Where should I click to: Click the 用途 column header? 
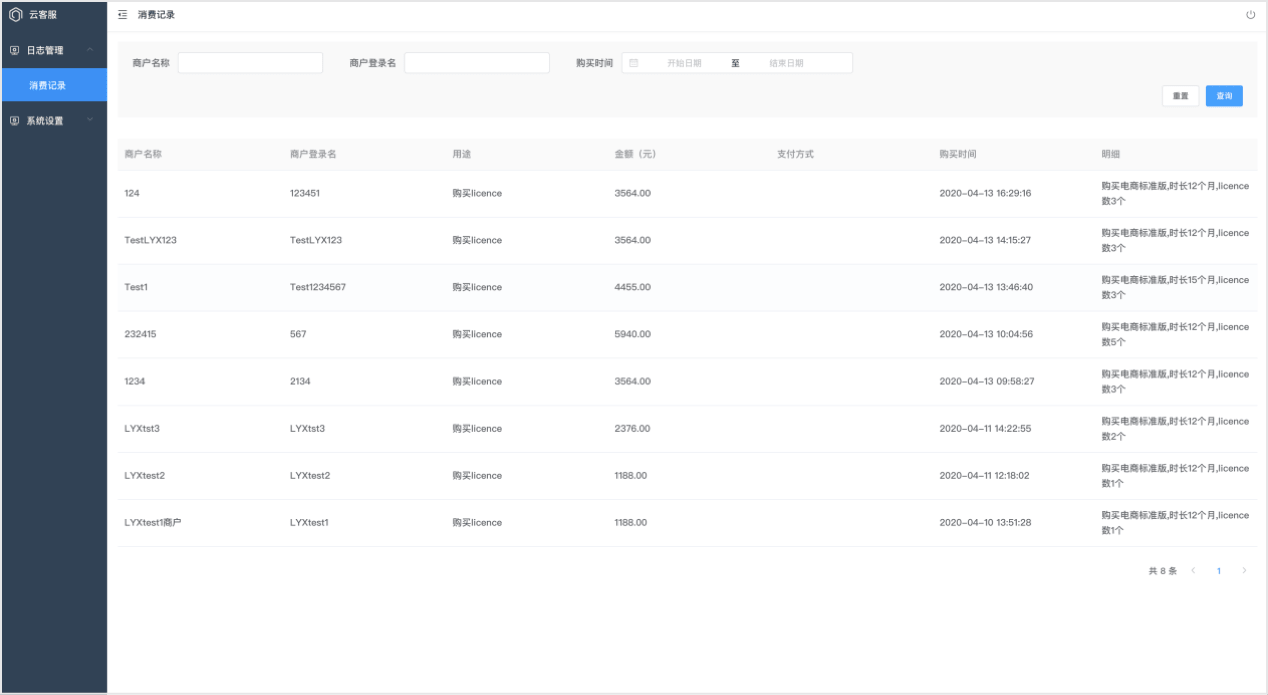462,155
